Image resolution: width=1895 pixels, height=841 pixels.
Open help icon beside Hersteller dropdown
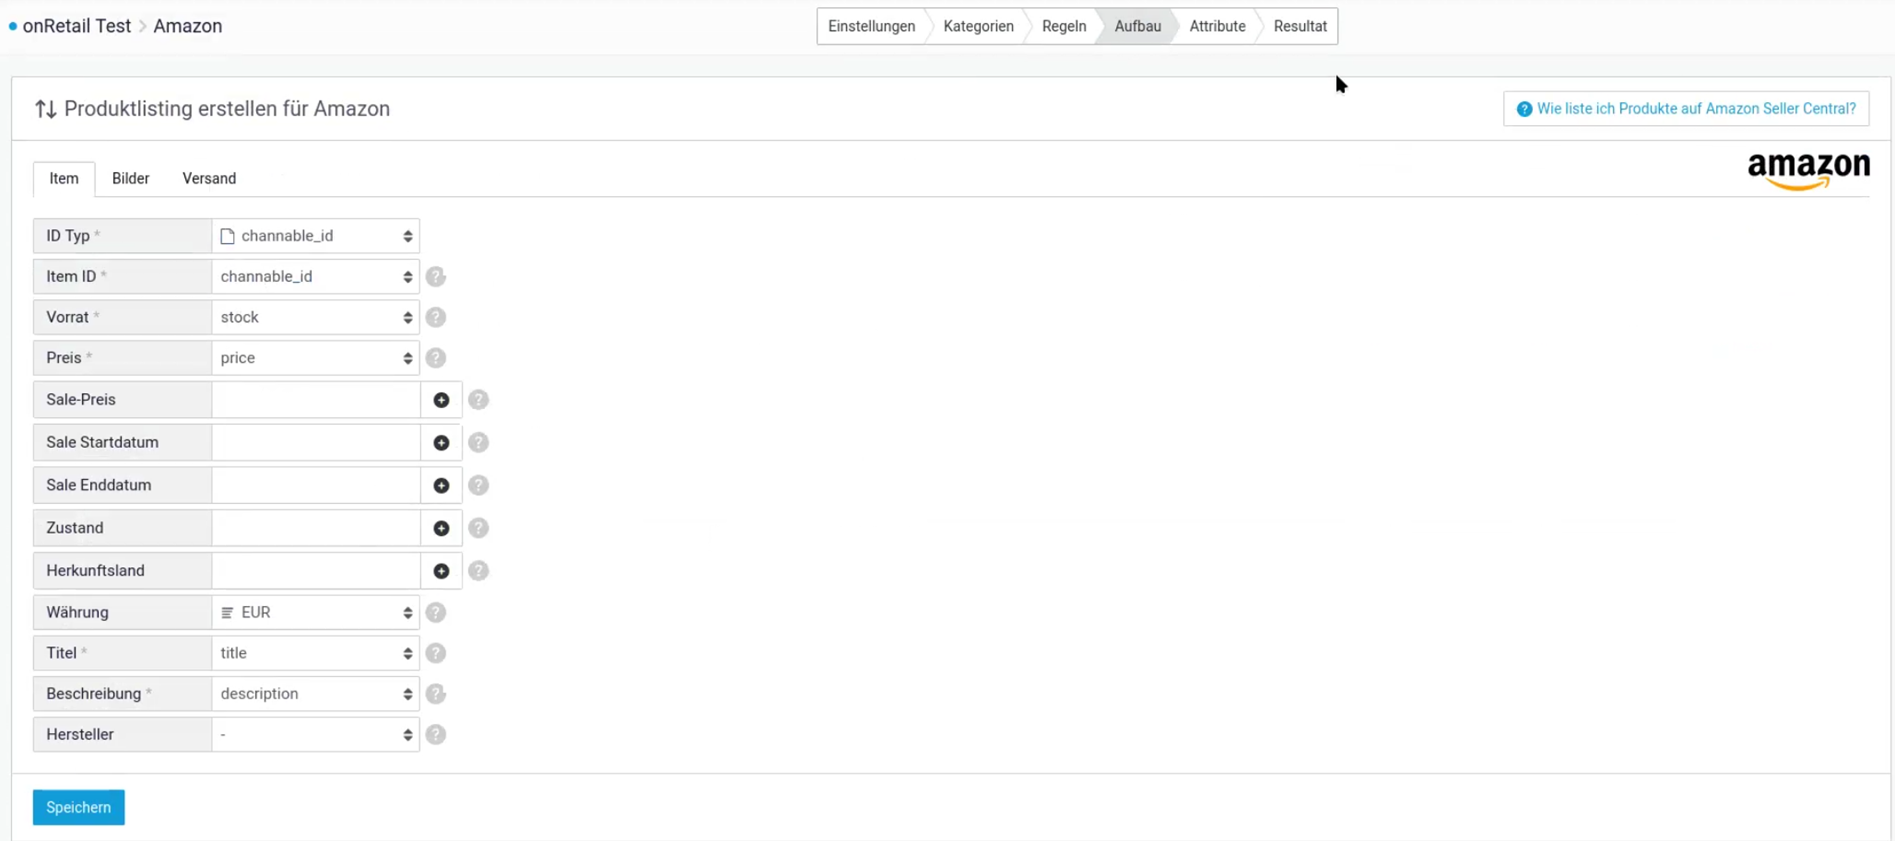tap(436, 735)
